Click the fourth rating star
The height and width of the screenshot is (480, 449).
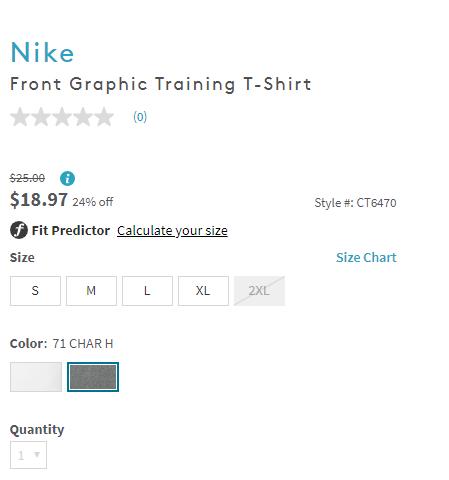pos(83,117)
